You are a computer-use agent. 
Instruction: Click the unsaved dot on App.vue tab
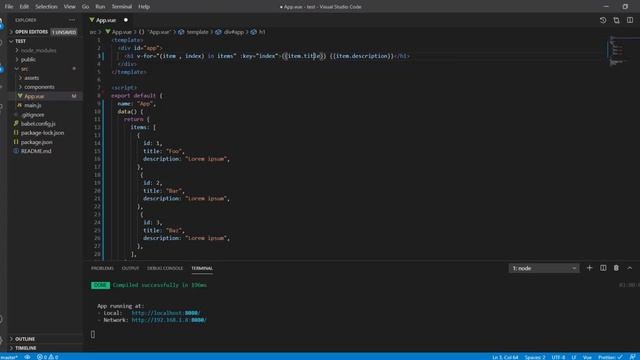pos(126,20)
